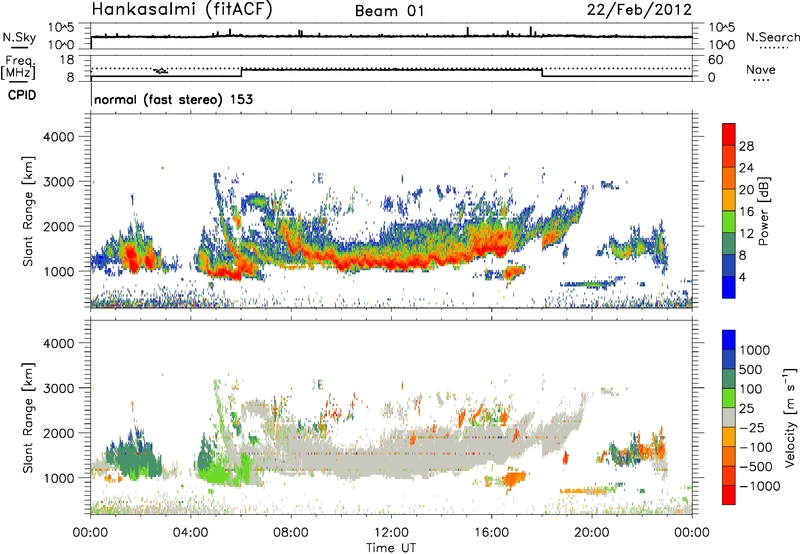
Task: Click the date 22/Feb/2012
Action: pos(639,10)
